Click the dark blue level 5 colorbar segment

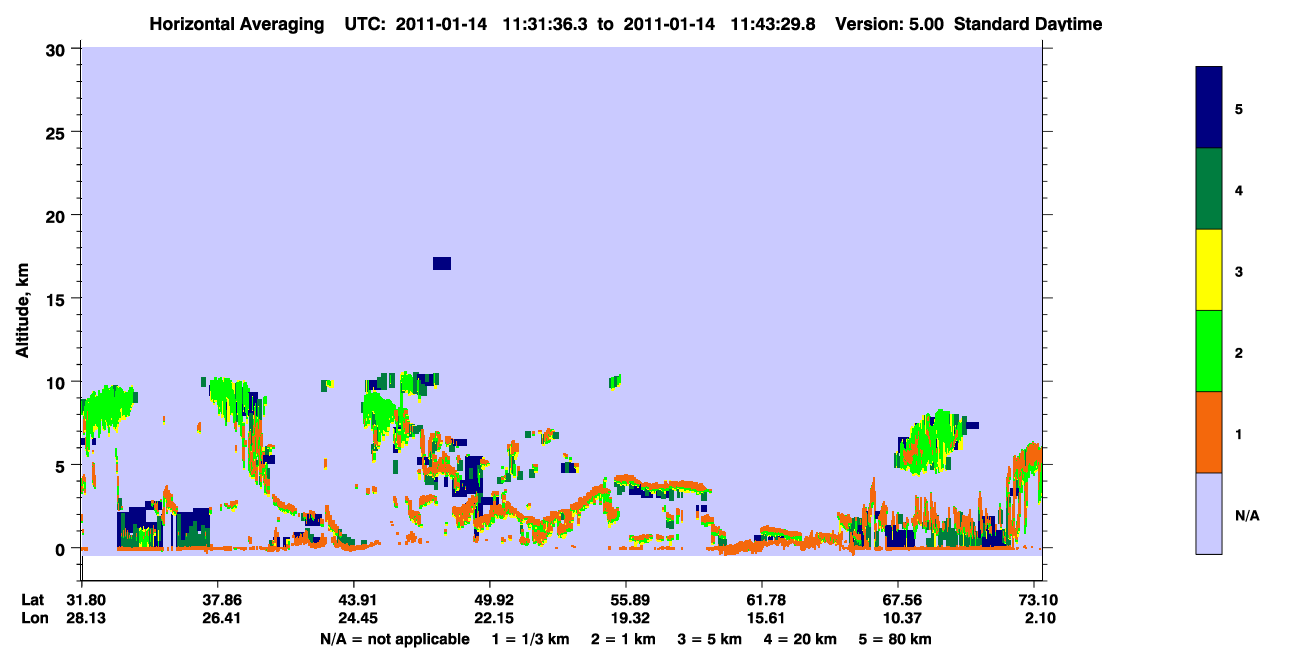click(x=1209, y=107)
